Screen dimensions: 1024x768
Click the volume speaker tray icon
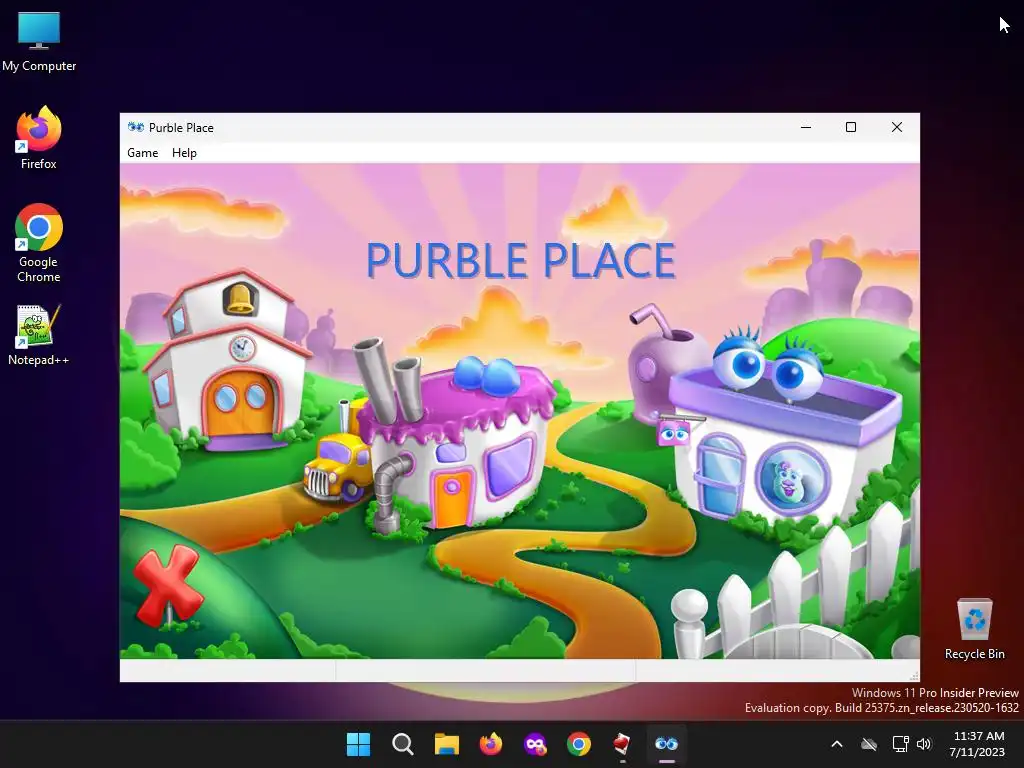point(923,744)
